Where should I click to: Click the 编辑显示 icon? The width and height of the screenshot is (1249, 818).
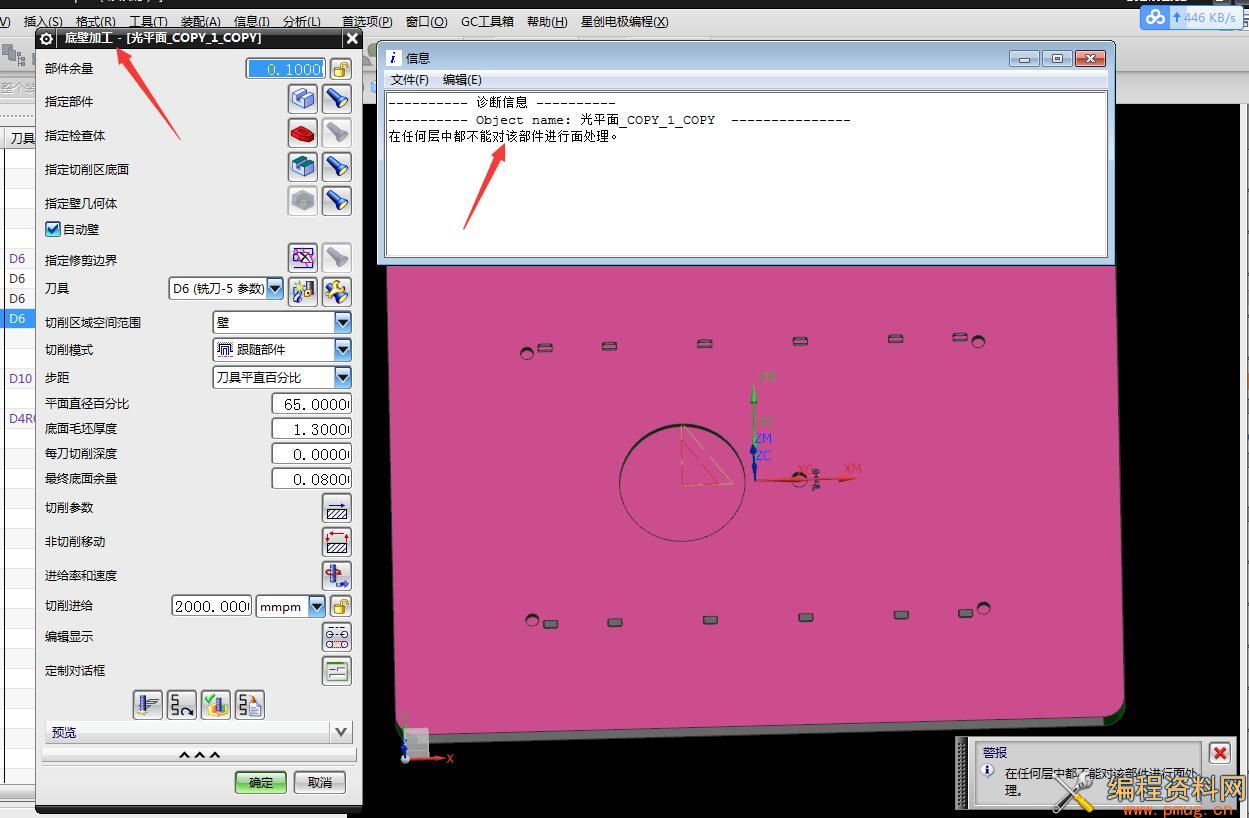point(337,637)
